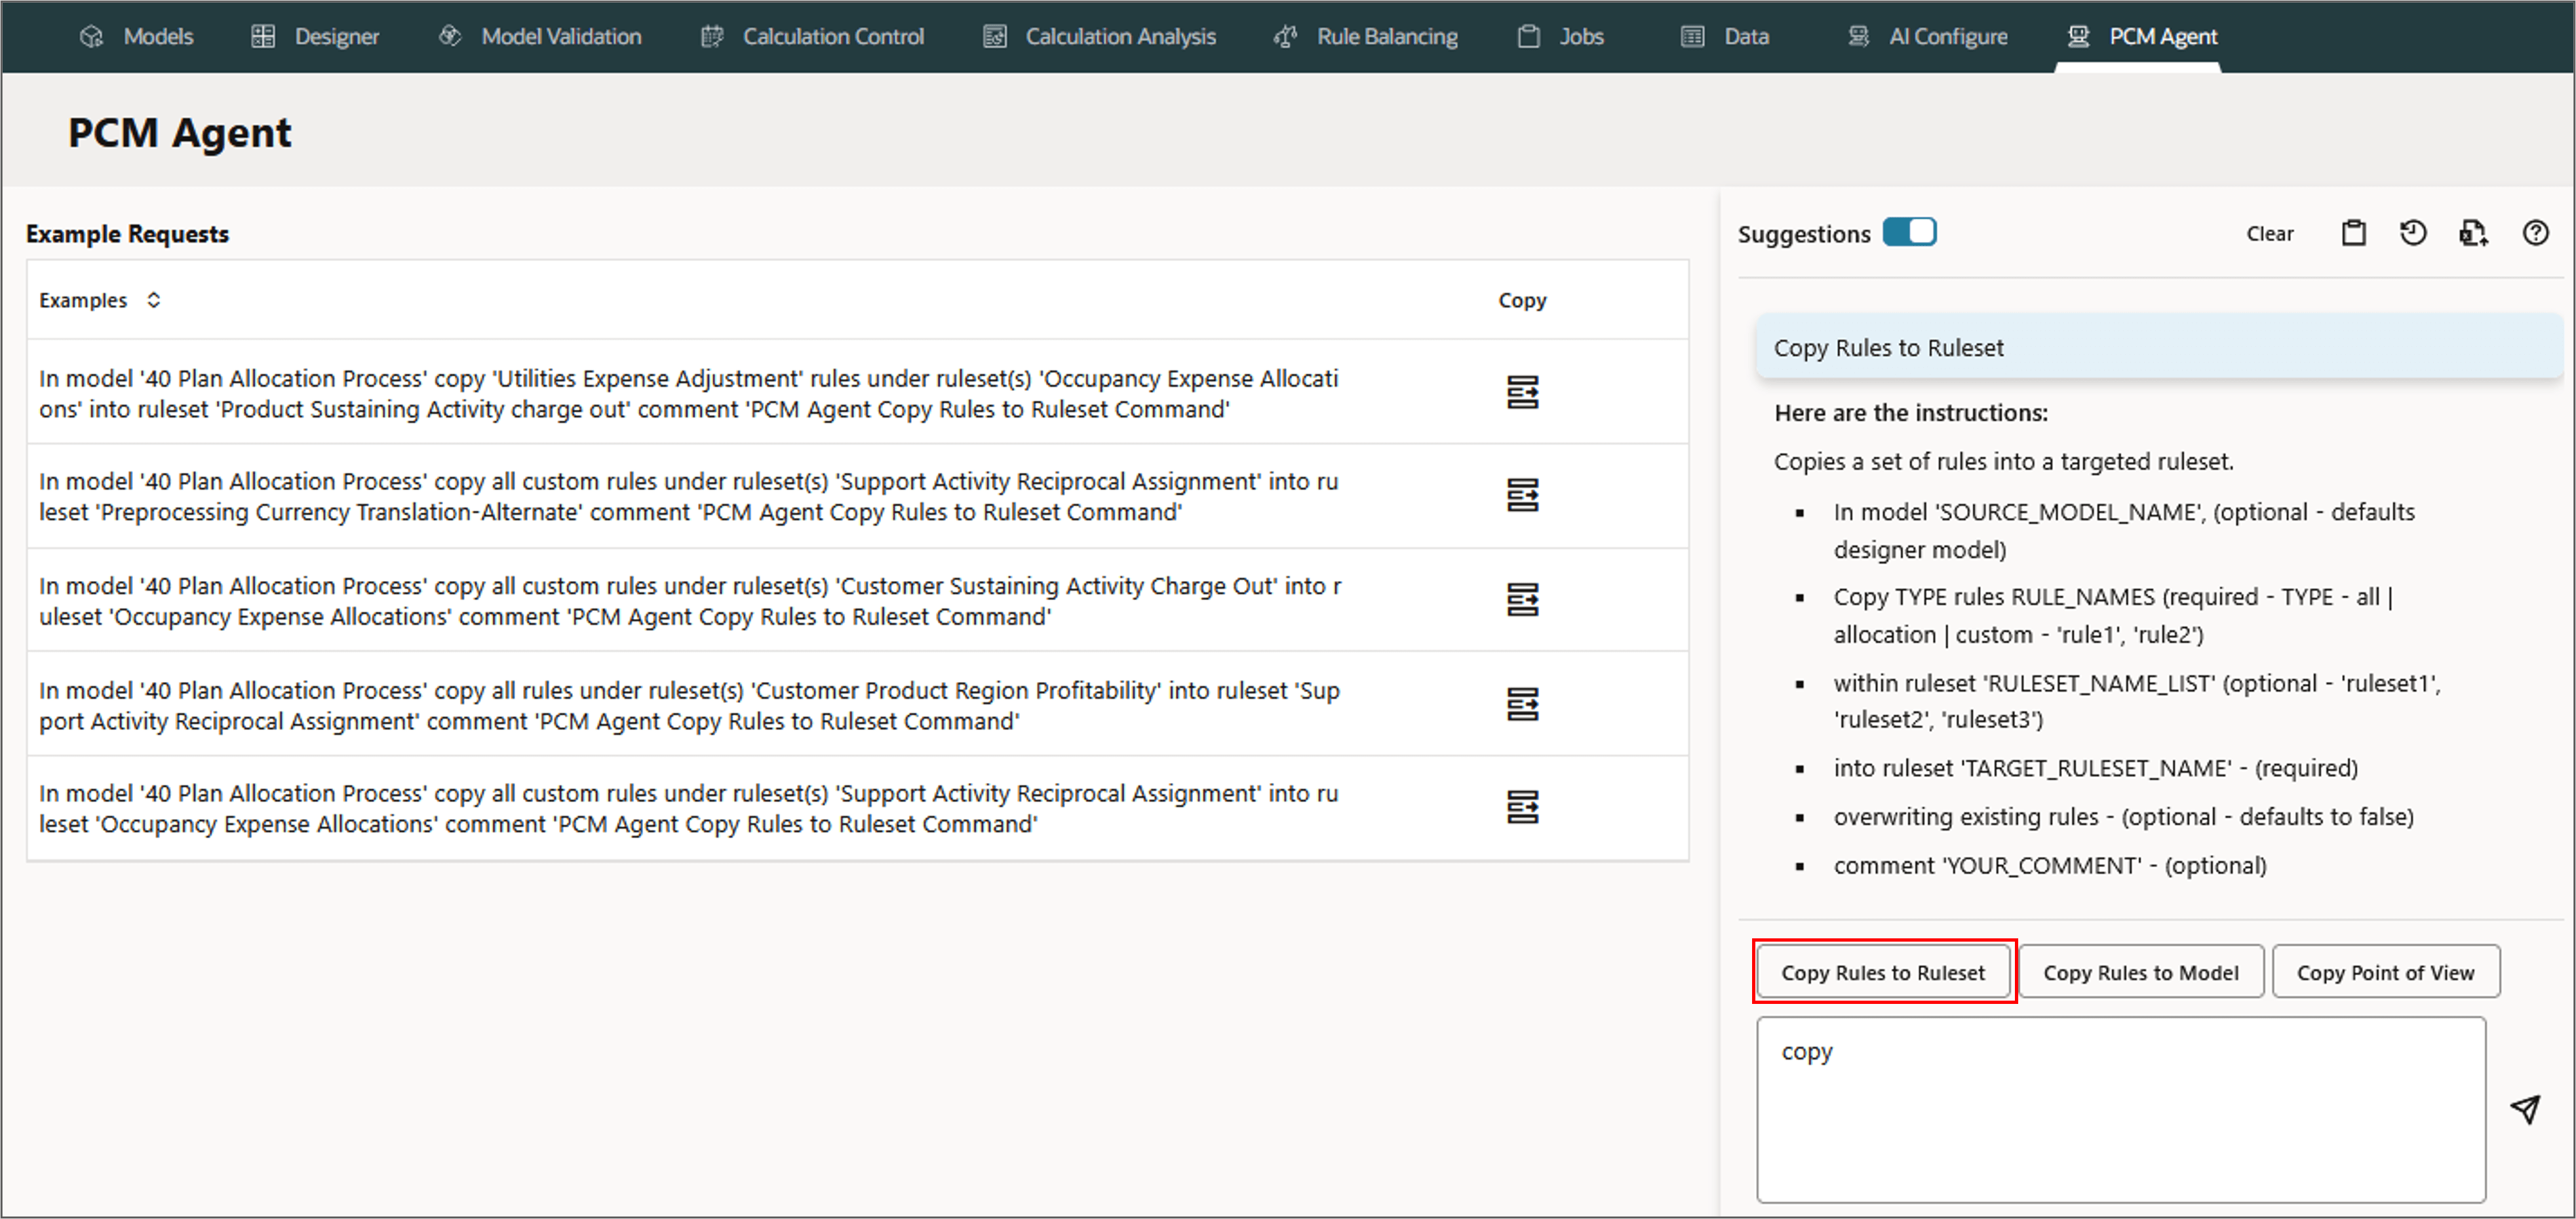Copy the 'Utilities Expense Adjustment' example request
The width and height of the screenshot is (2576, 1219).
coord(1522,393)
